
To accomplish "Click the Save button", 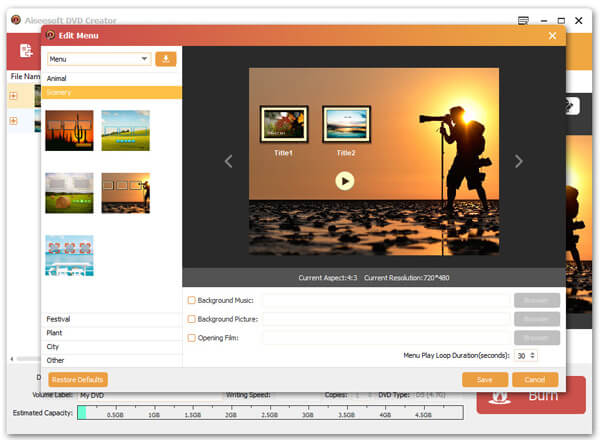I will pos(485,380).
